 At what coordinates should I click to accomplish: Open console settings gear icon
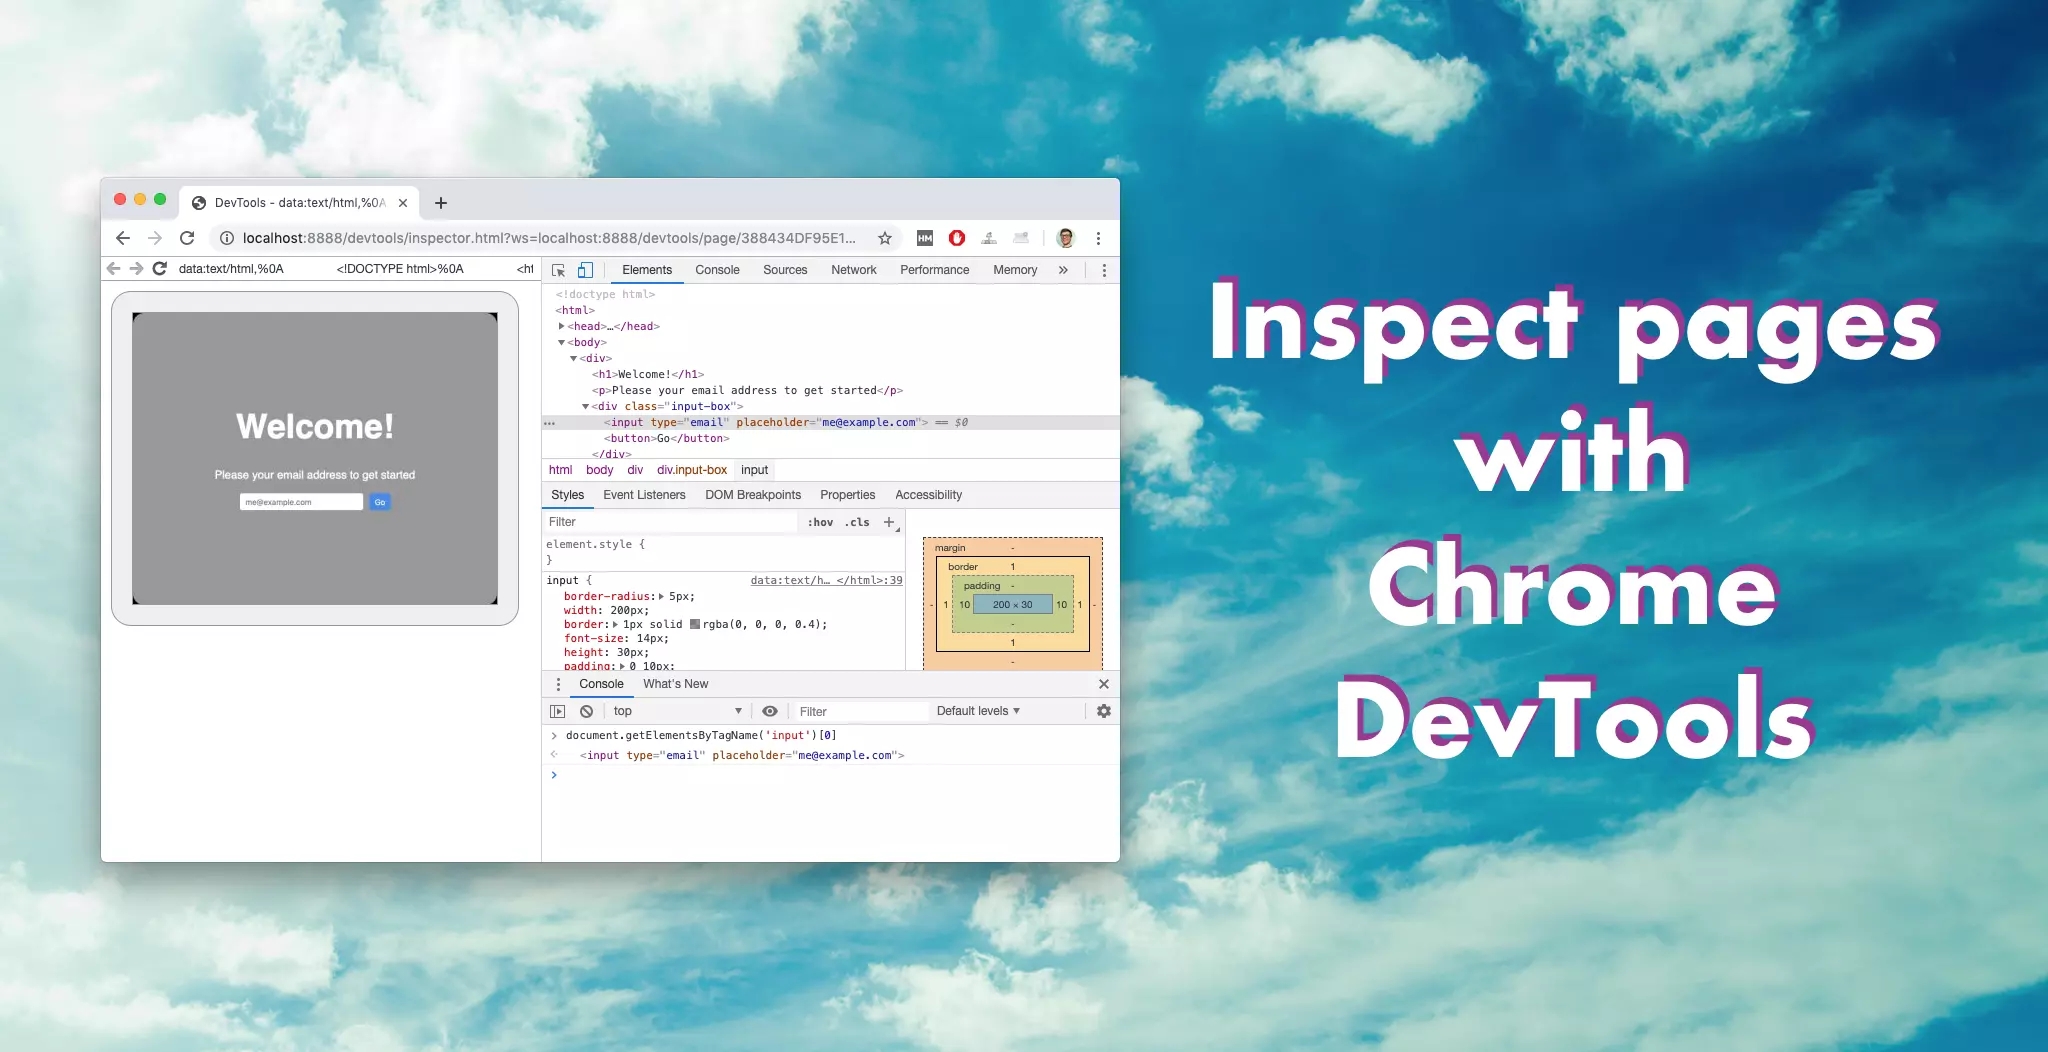(x=1104, y=711)
